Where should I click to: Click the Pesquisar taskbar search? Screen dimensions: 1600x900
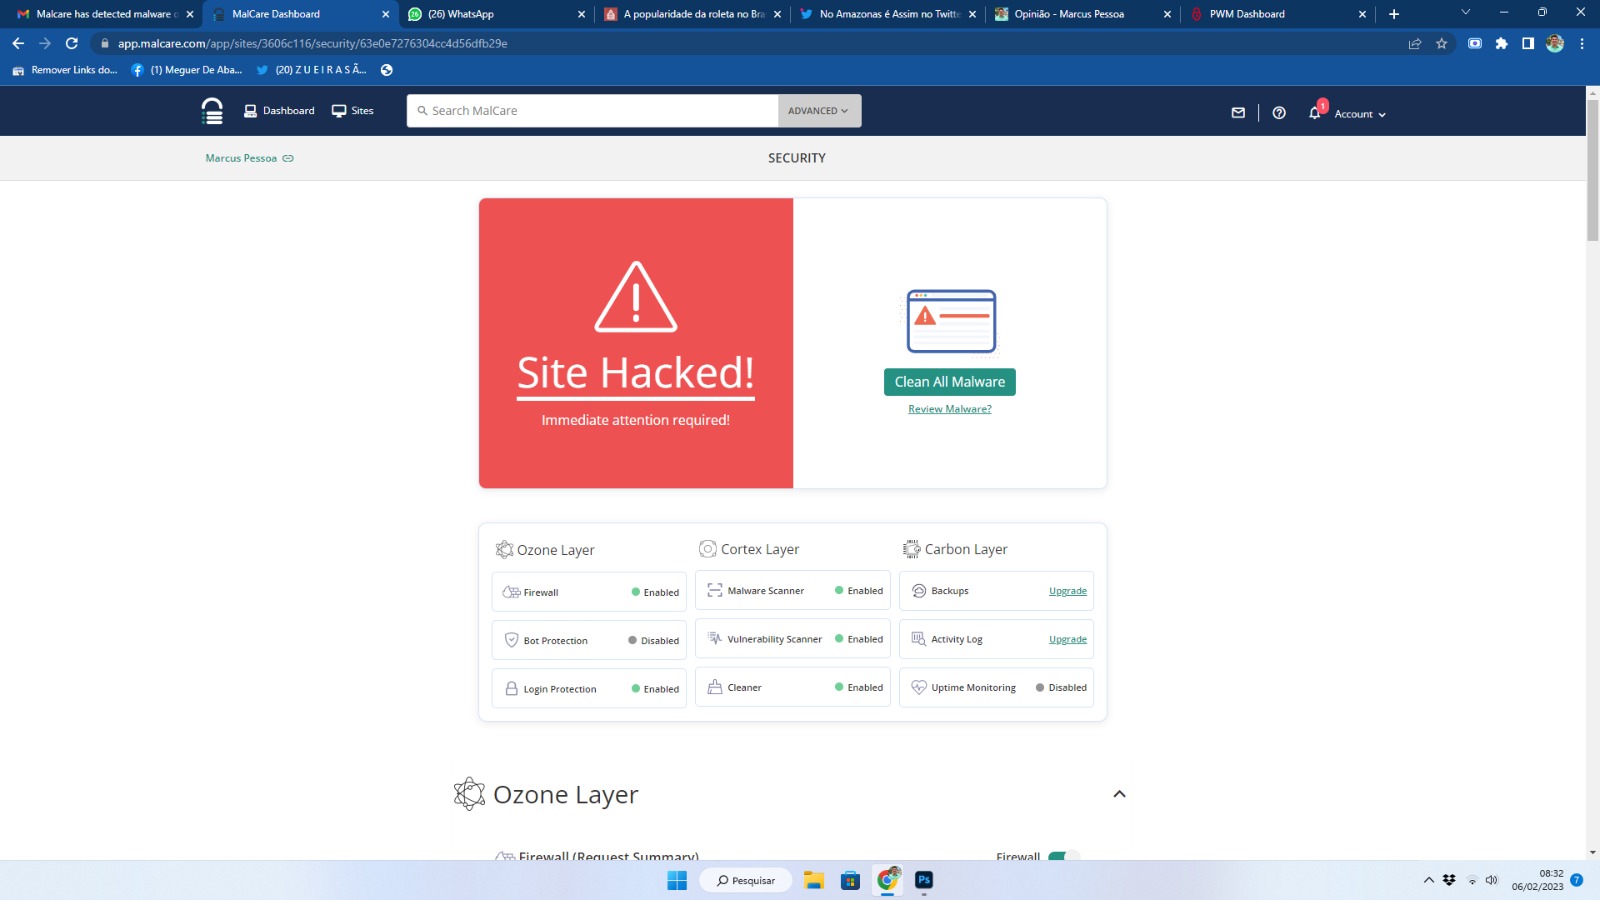click(747, 880)
